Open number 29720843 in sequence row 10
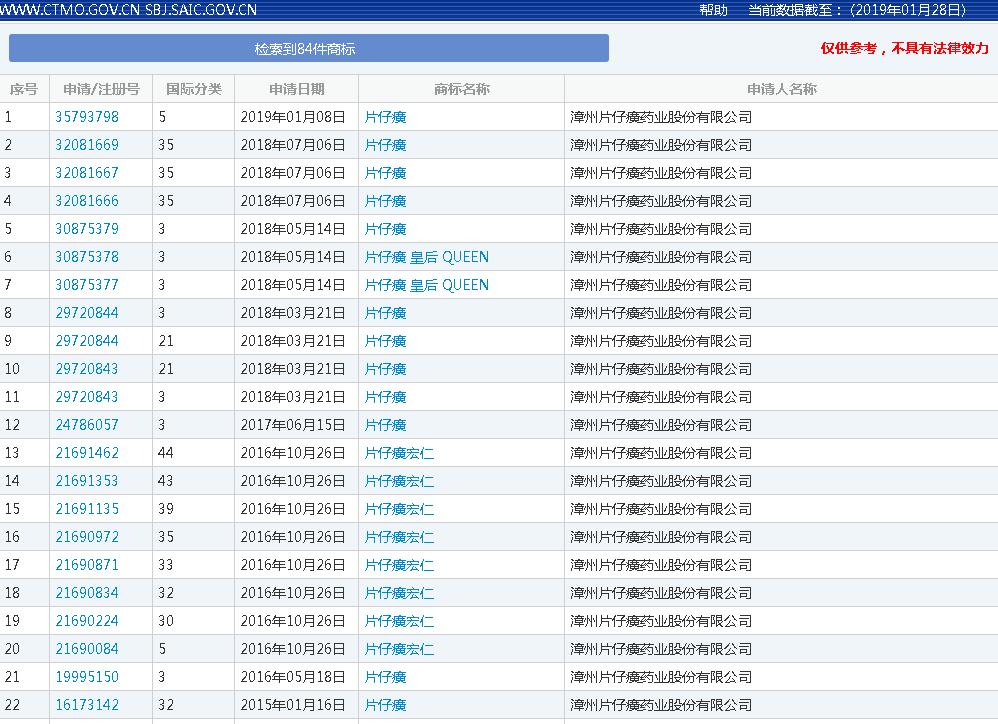The image size is (998, 724). pos(87,369)
